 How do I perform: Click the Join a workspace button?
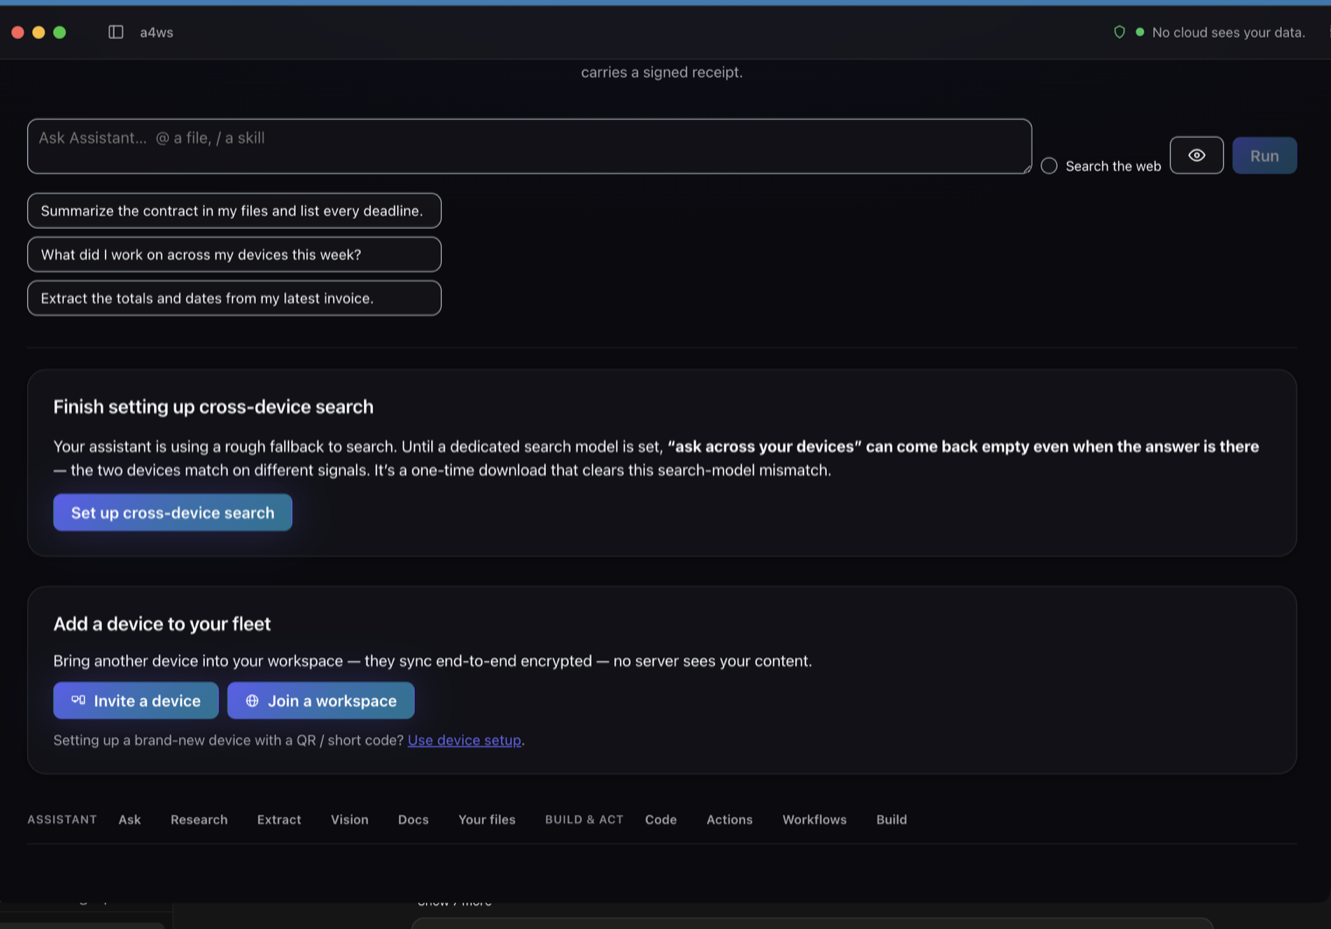320,700
